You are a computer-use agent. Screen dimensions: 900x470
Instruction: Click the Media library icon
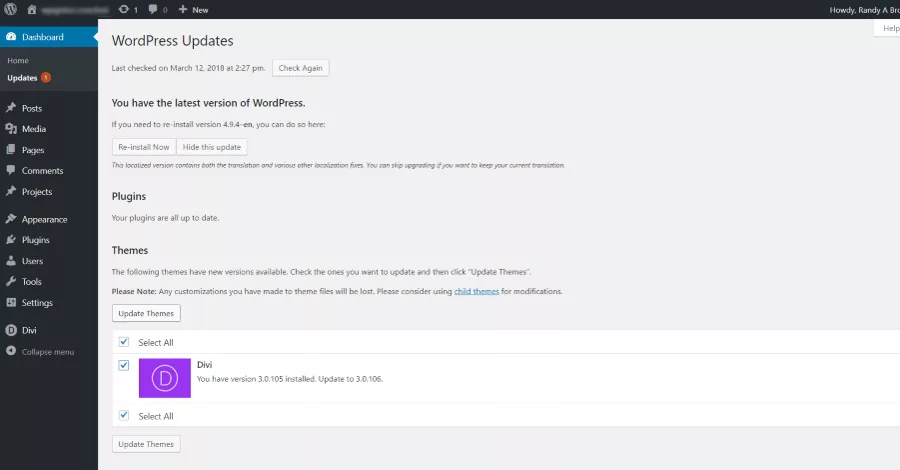pyautogui.click(x=11, y=129)
